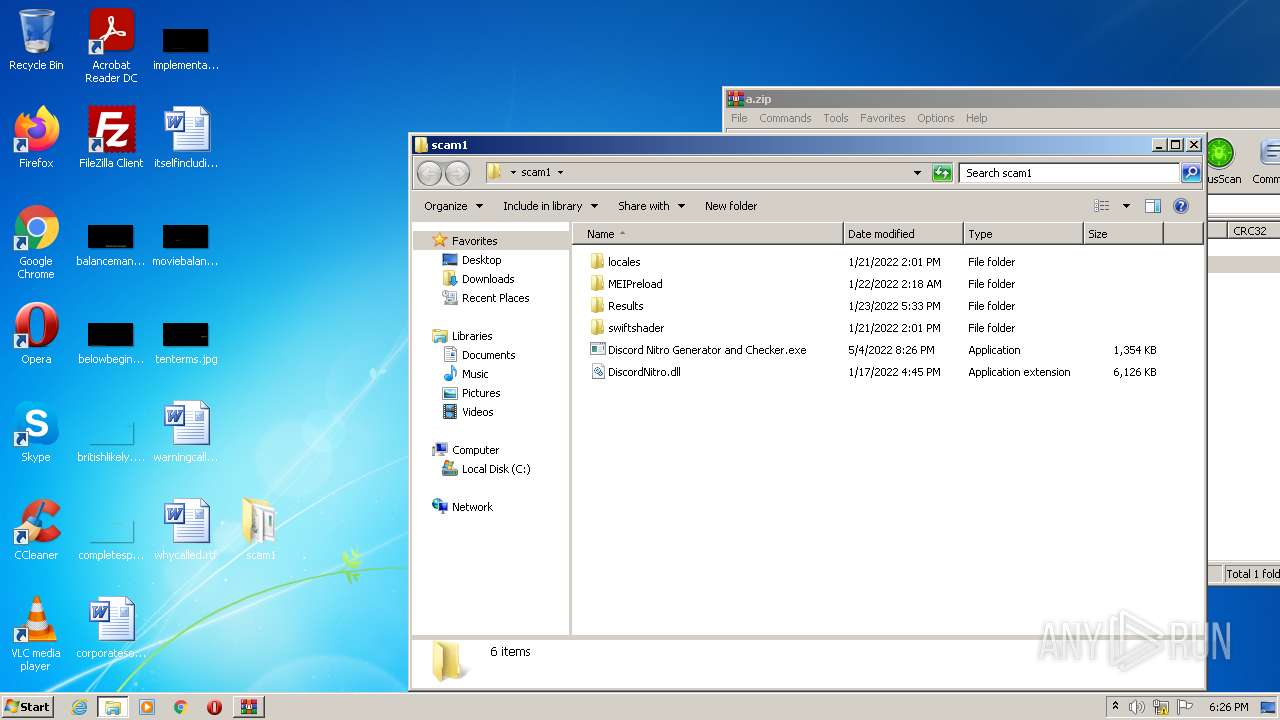
Task: Click Windows Explorer taskbar button
Action: tap(113, 707)
